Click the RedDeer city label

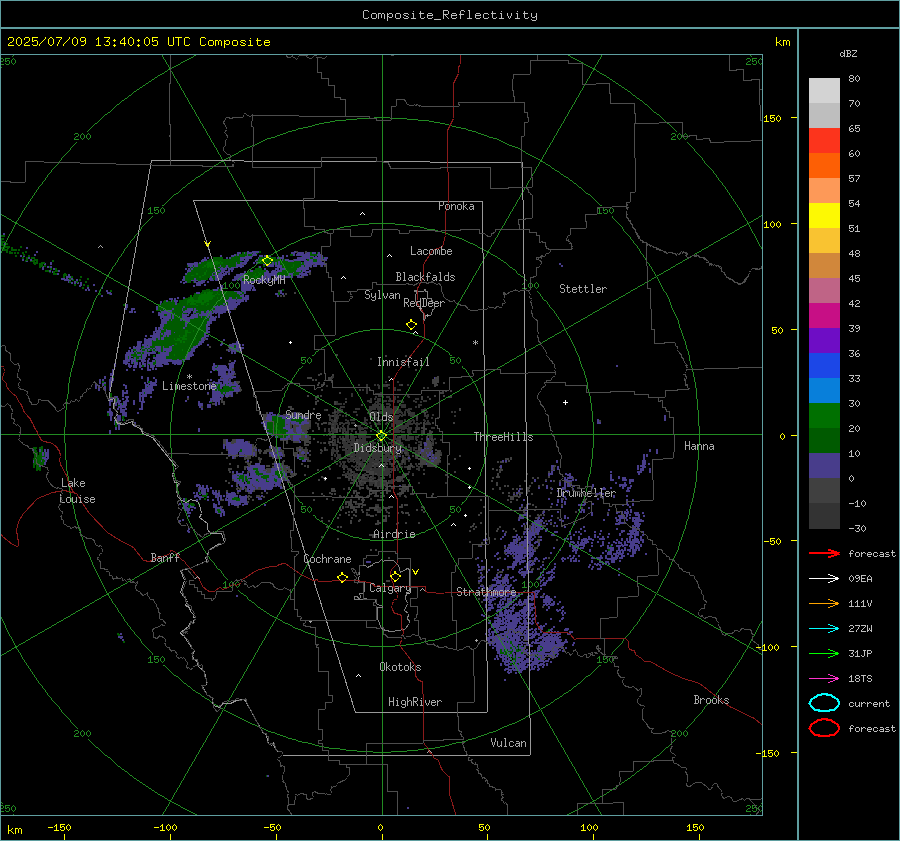tap(424, 303)
